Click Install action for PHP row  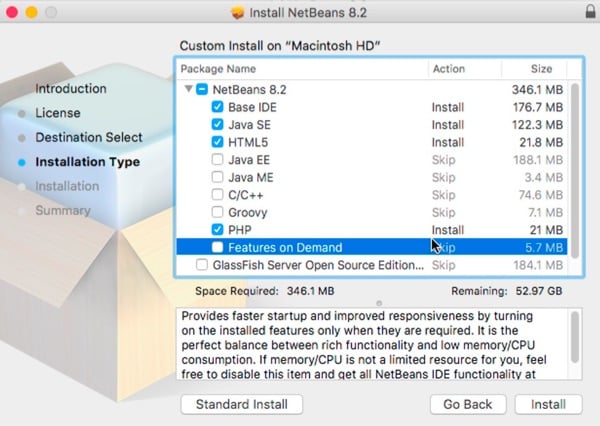click(448, 230)
